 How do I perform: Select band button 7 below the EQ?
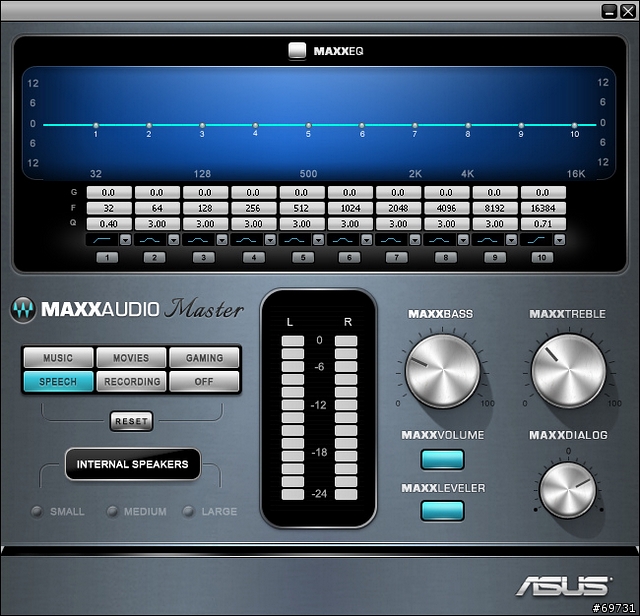[397, 258]
